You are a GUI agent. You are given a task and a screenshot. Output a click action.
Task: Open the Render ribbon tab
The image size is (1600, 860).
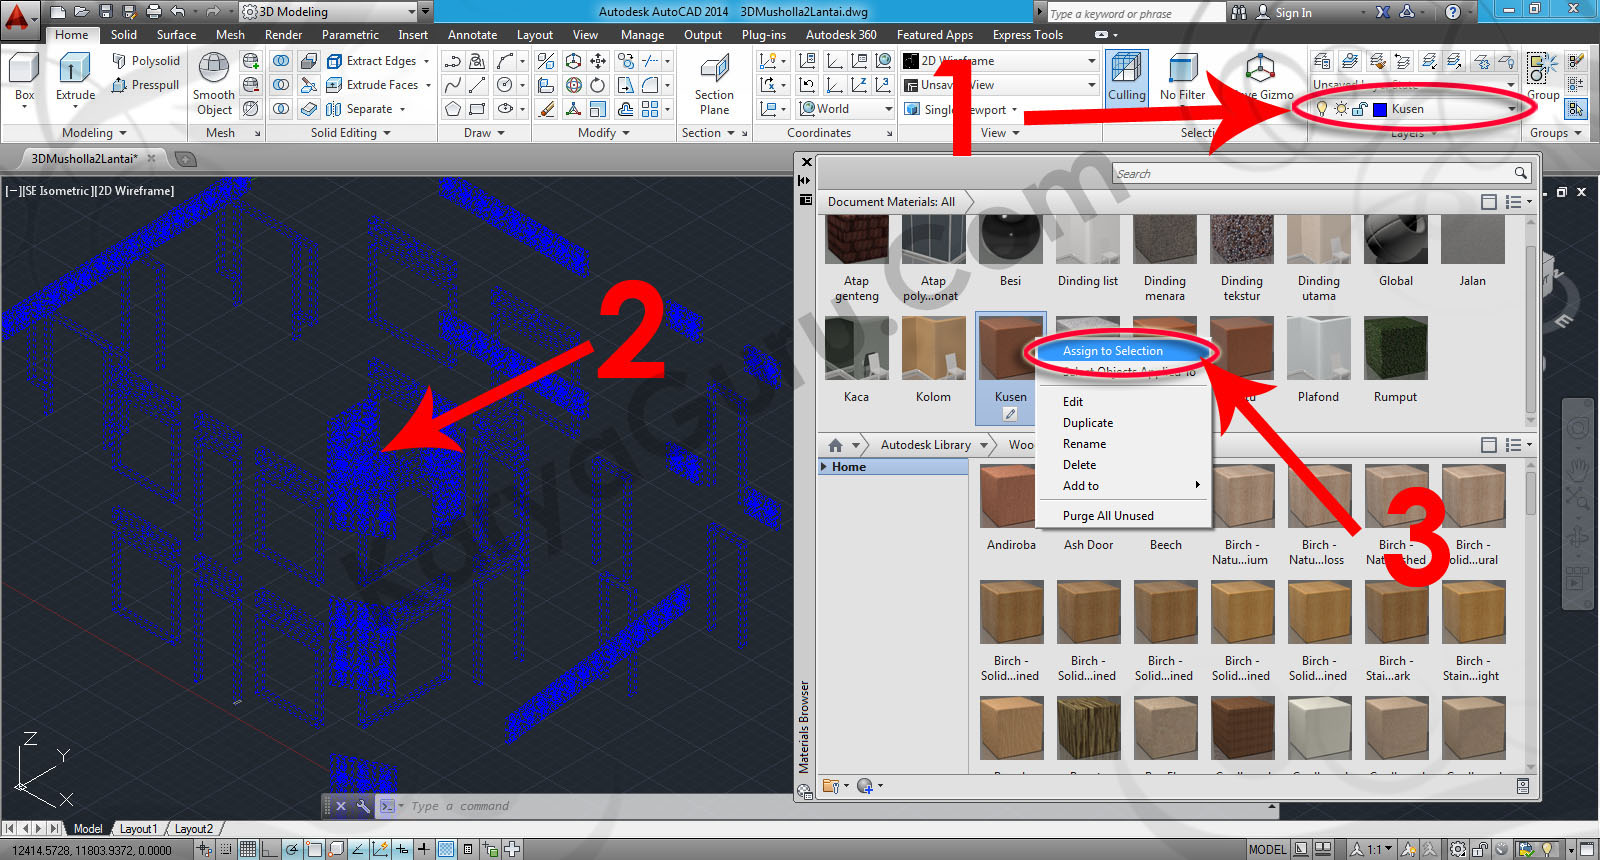(283, 35)
